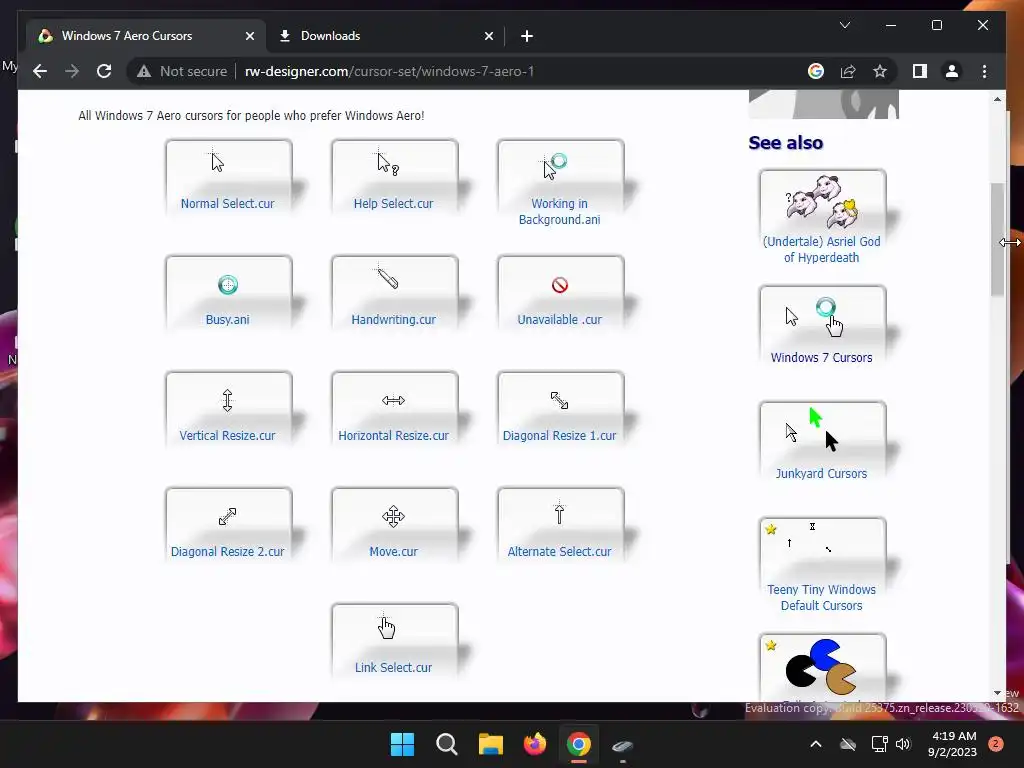
Task: Open the Unavailable .cur link
Action: point(560,319)
